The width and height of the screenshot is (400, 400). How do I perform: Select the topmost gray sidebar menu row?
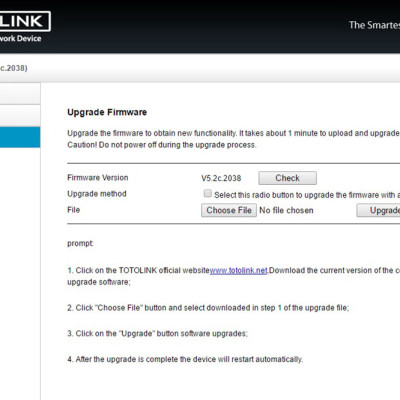tap(20, 94)
